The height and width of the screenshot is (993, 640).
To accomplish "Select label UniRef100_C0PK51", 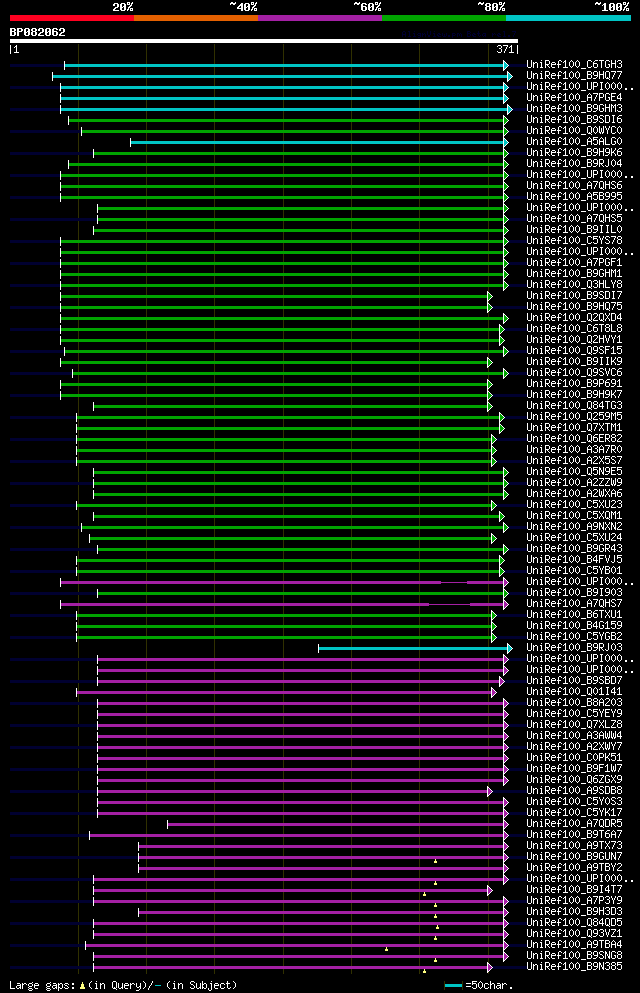I will [x=574, y=757].
